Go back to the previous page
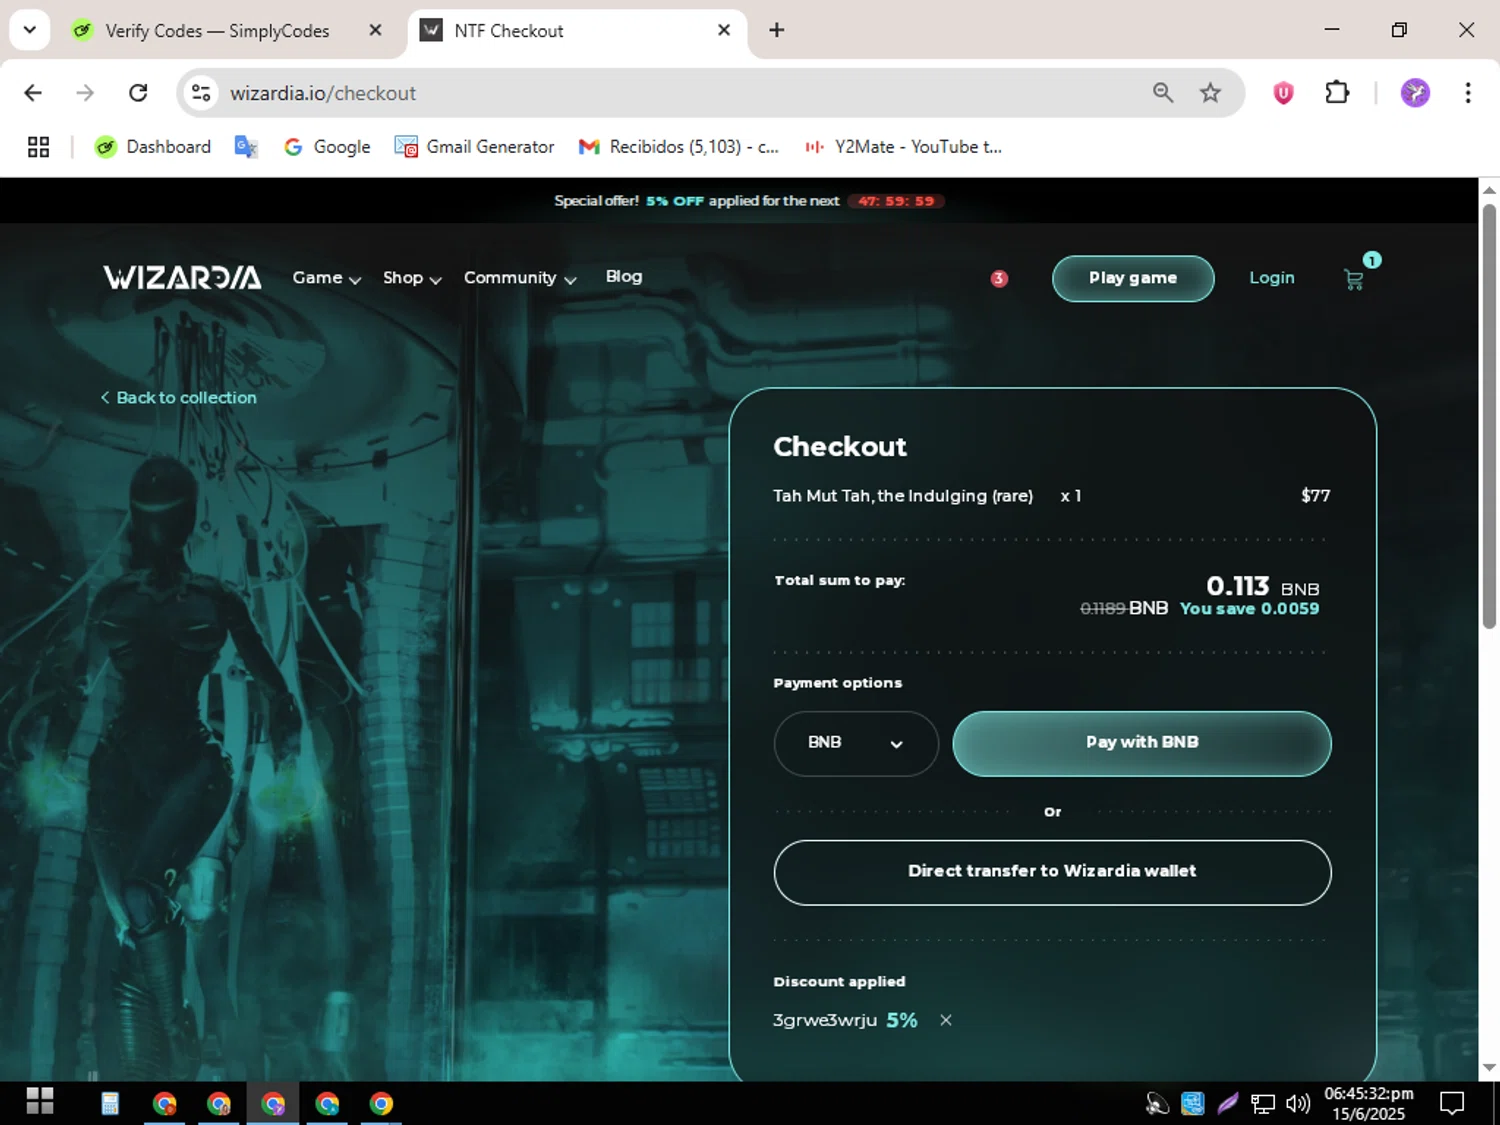Viewport: 1500px width, 1125px height. click(33, 93)
